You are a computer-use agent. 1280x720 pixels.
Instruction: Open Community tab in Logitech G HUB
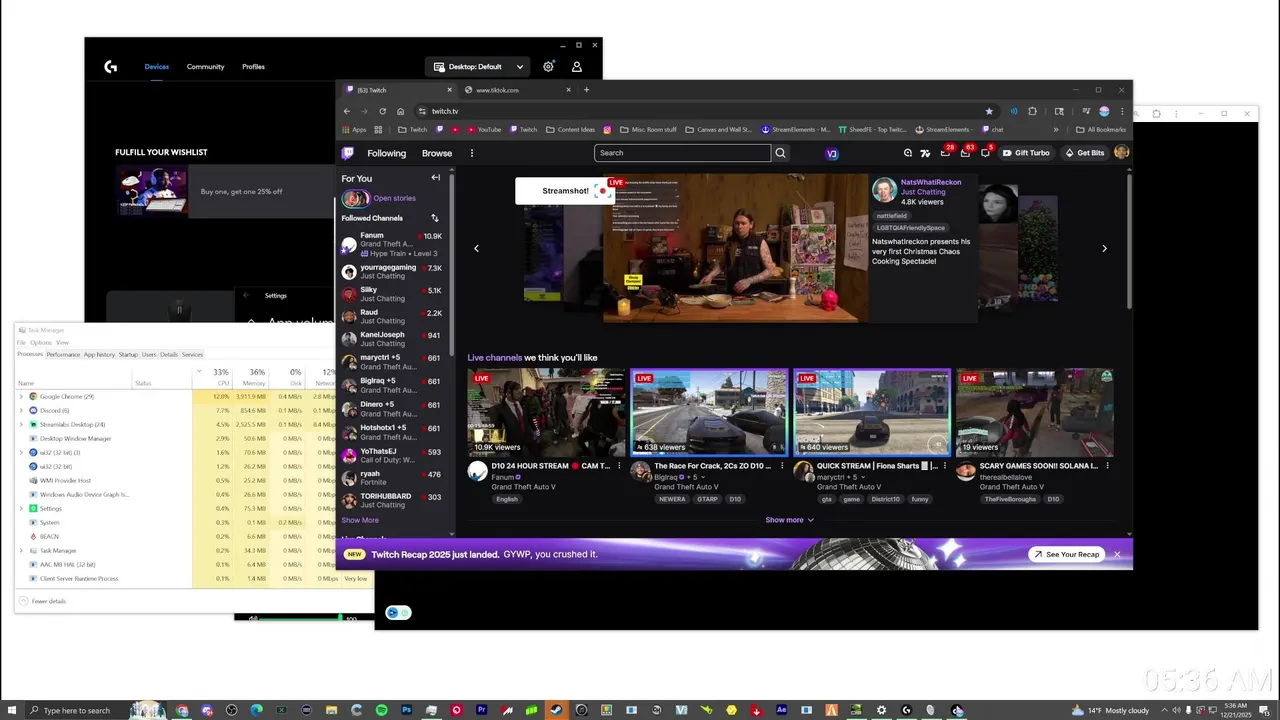(205, 66)
